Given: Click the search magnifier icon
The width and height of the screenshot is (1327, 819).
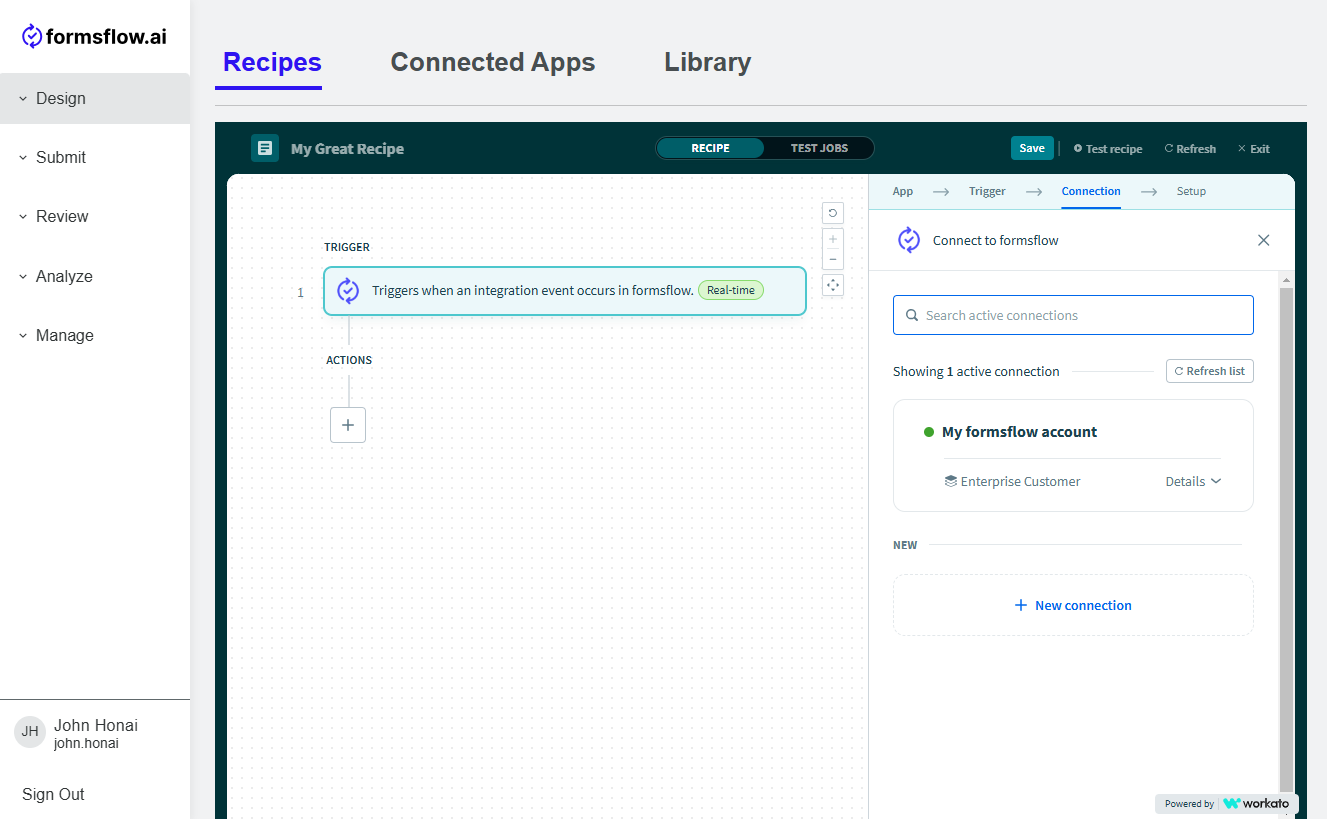Looking at the screenshot, I should click(912, 315).
